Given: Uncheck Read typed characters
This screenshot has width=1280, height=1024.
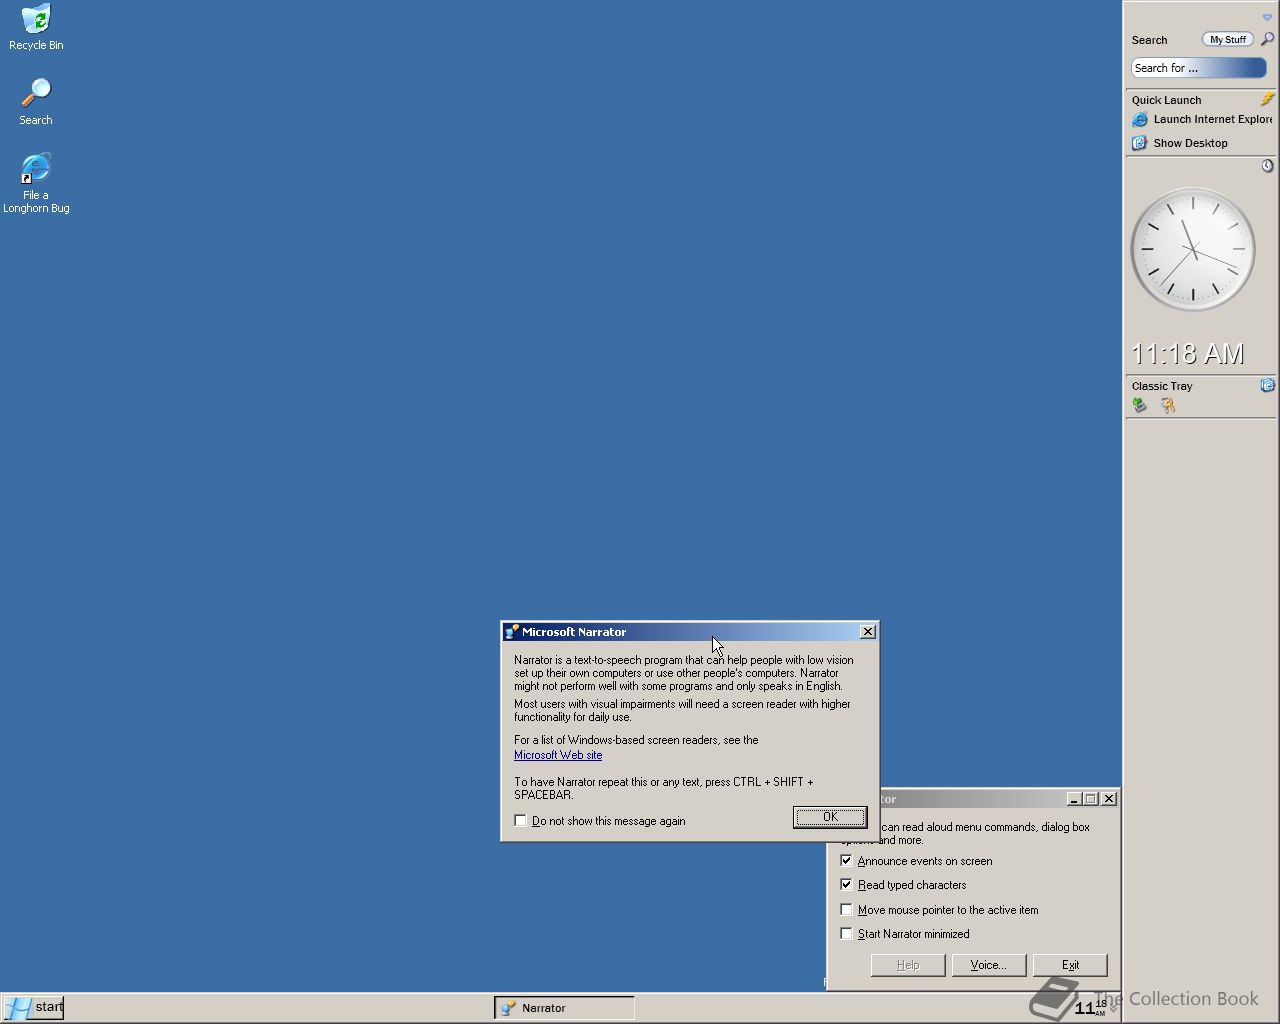Looking at the screenshot, I should click(x=846, y=884).
